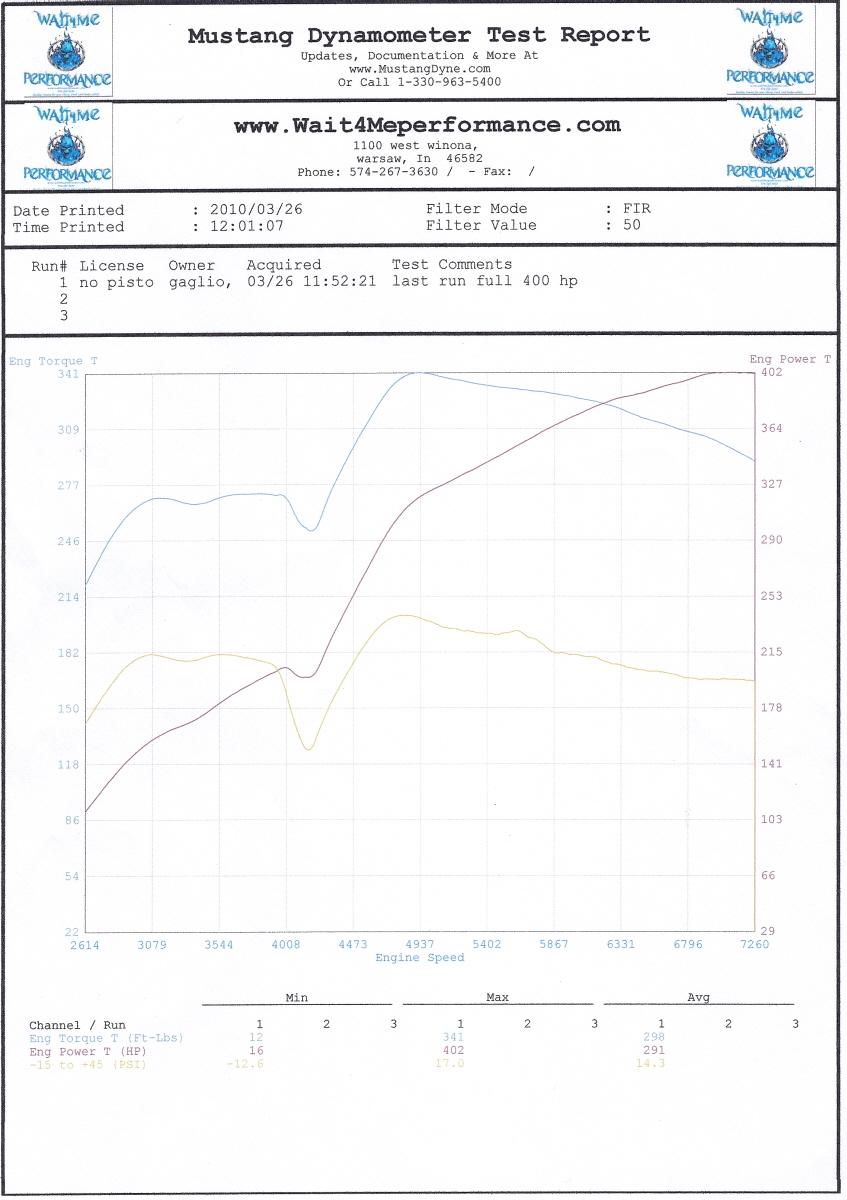Open the www.MustangDyne.com link
Viewport: 847px width, 1200px height.
coord(419,69)
